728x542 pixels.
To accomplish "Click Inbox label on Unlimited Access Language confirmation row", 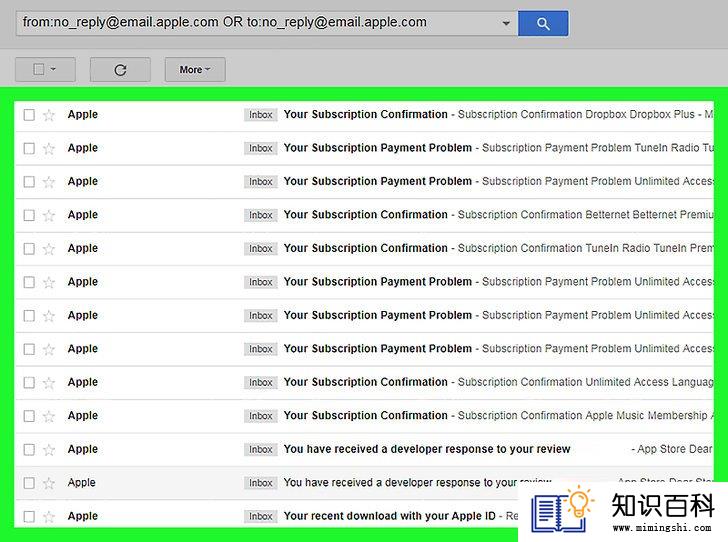I will [260, 382].
